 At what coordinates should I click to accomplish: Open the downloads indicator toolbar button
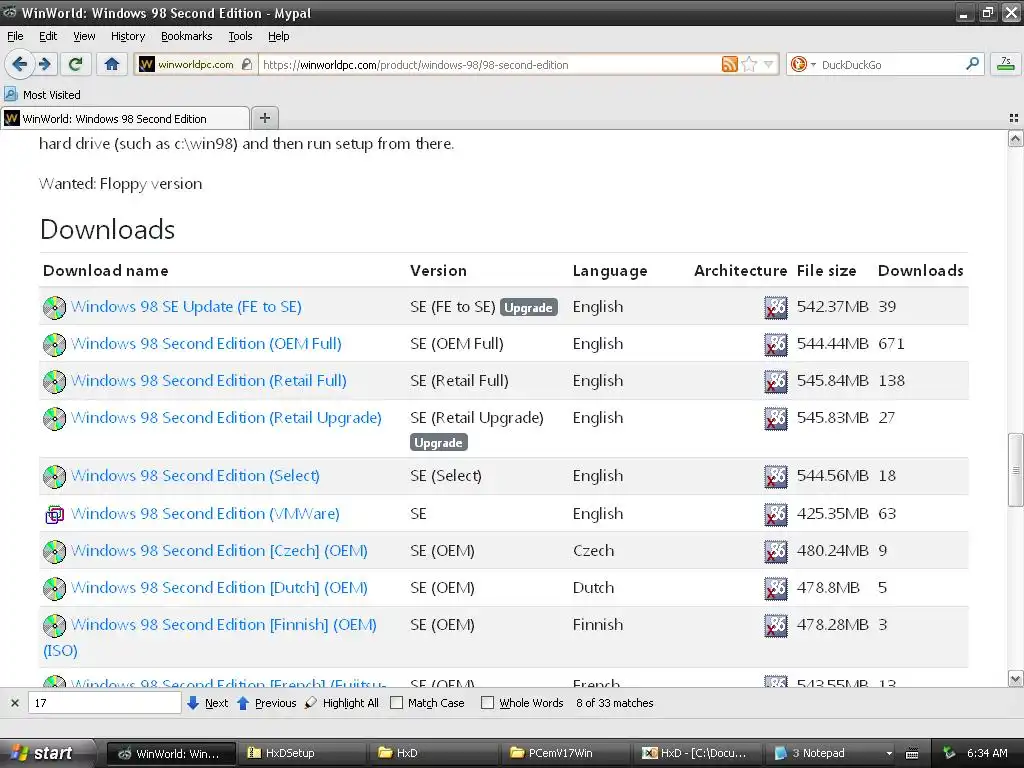pos(1006,64)
